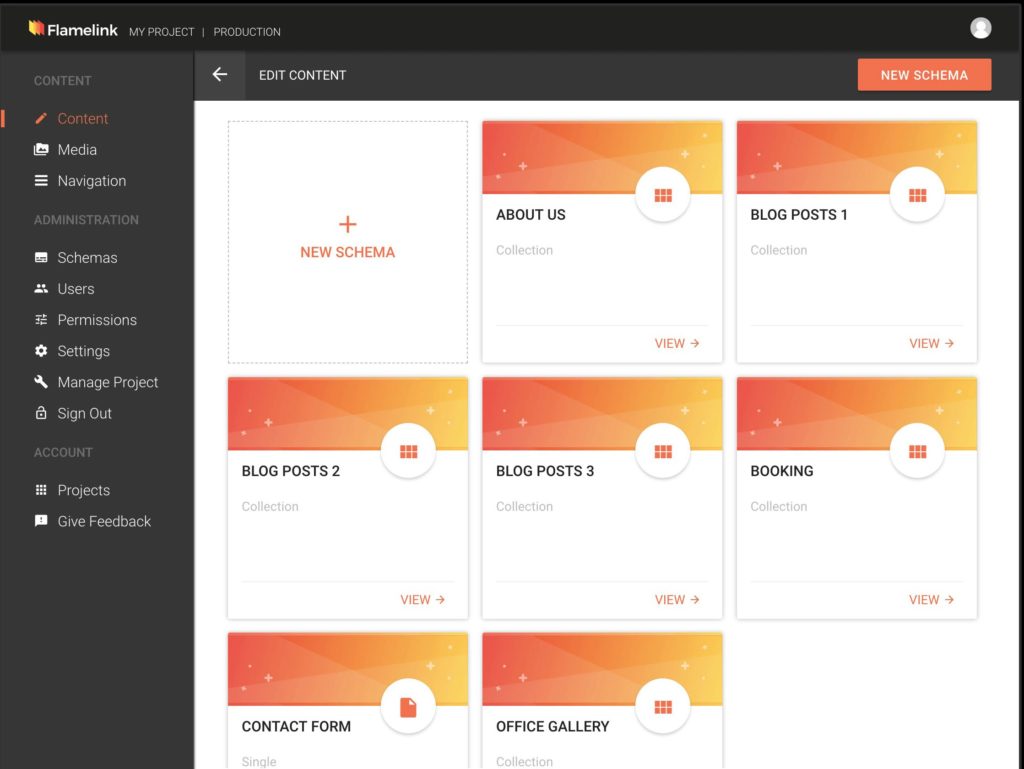Open the Permissions page

97,320
